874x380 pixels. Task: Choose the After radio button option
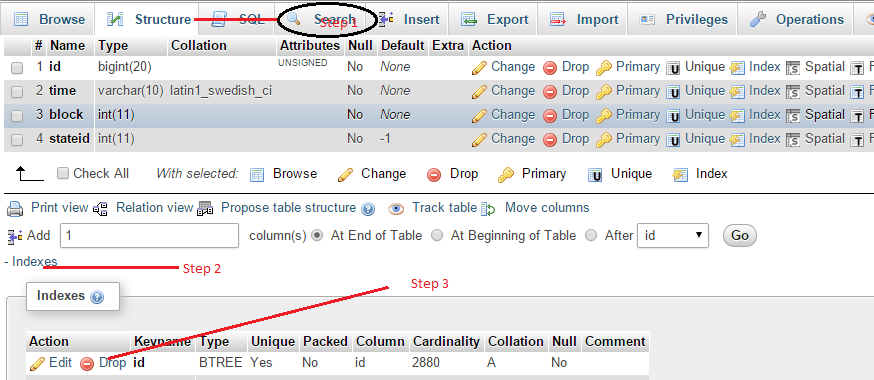pyautogui.click(x=591, y=236)
